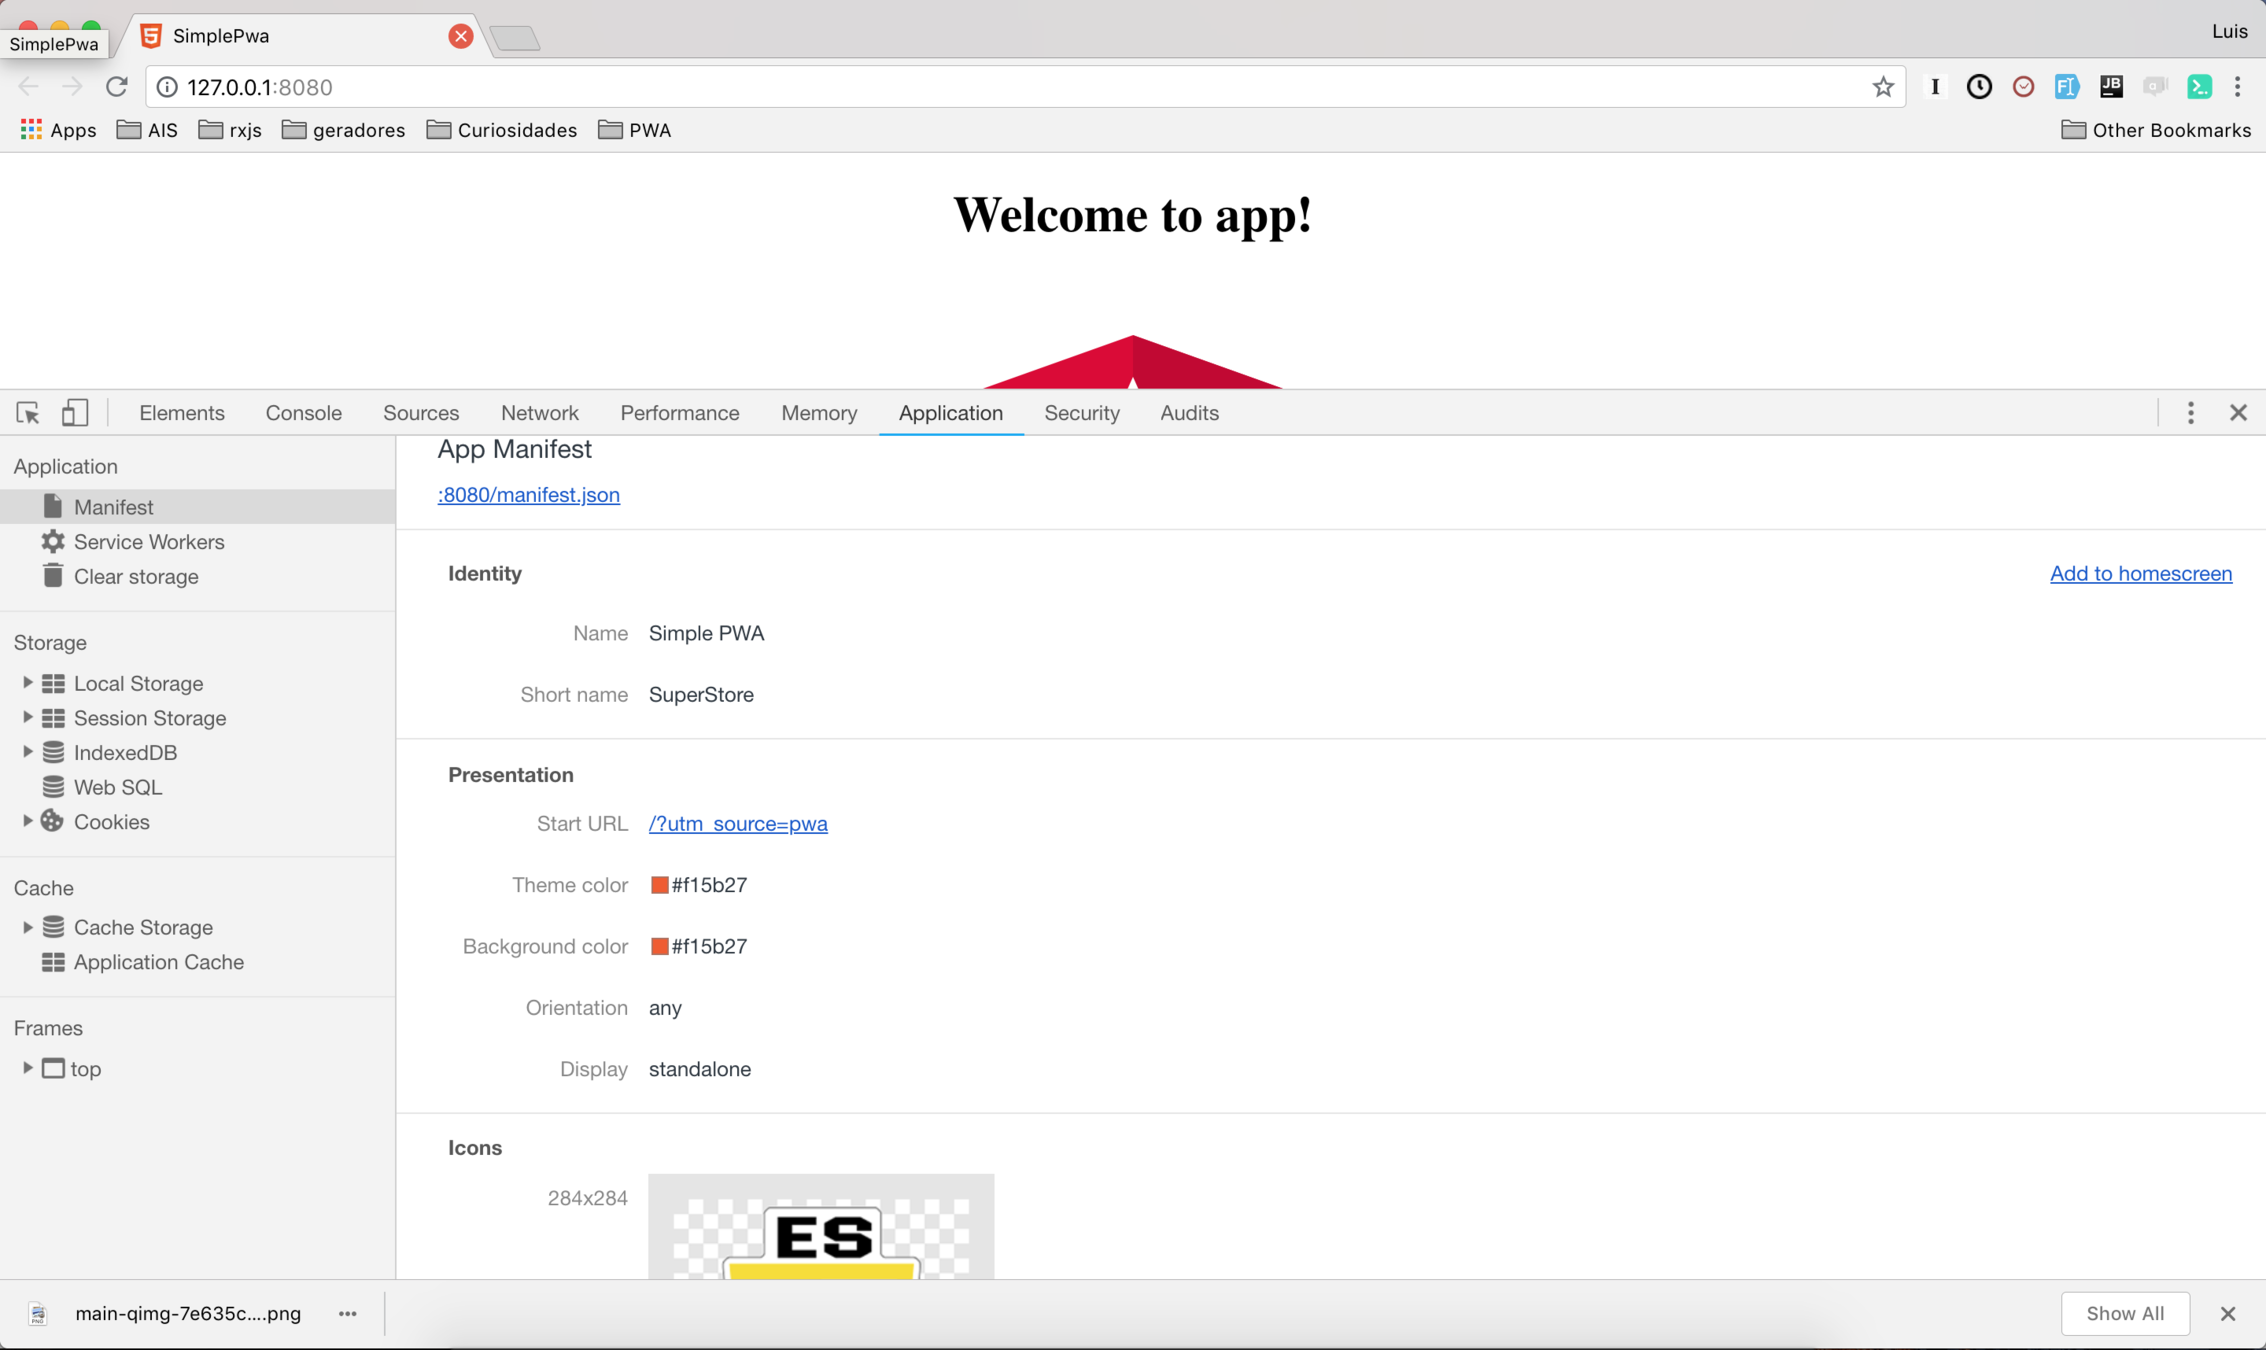Screen dimensions: 2266x1350
Task: Select Service Workers in sidebar
Action: pos(148,542)
